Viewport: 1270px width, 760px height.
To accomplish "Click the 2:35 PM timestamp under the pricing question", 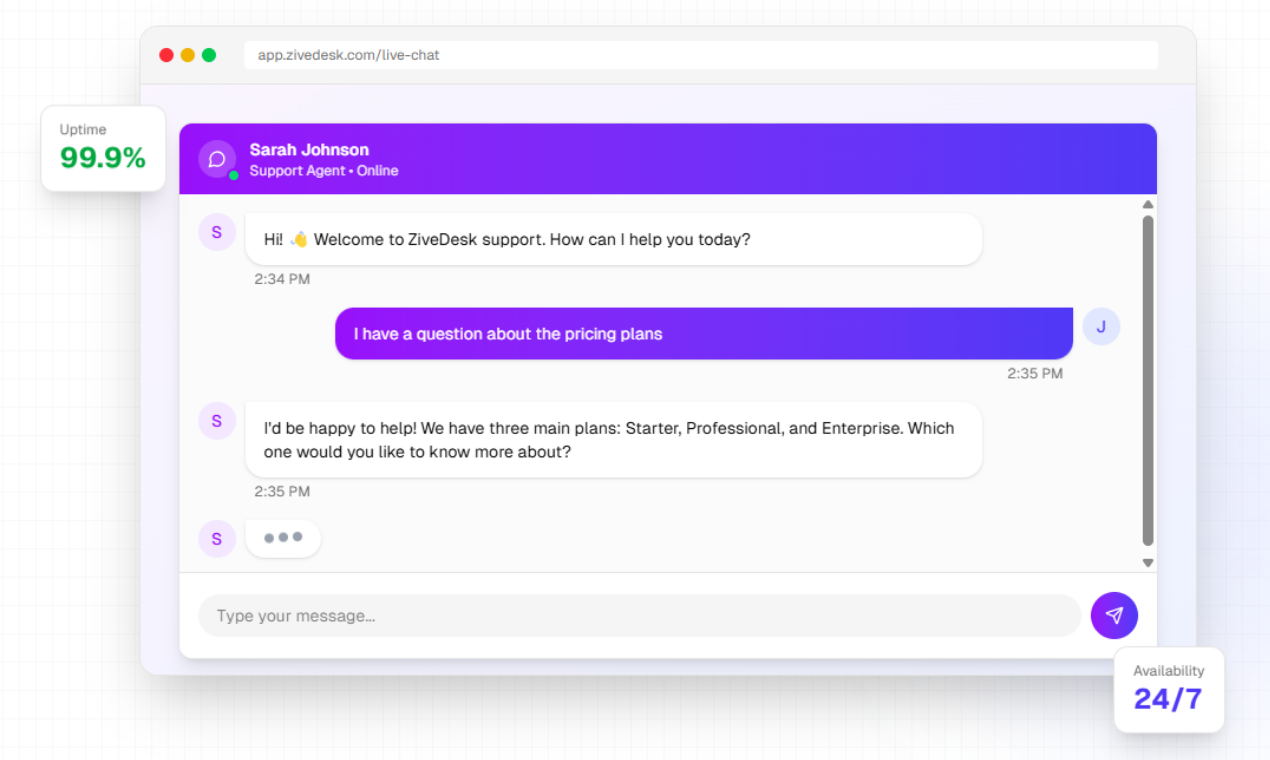I will pyautogui.click(x=1035, y=373).
